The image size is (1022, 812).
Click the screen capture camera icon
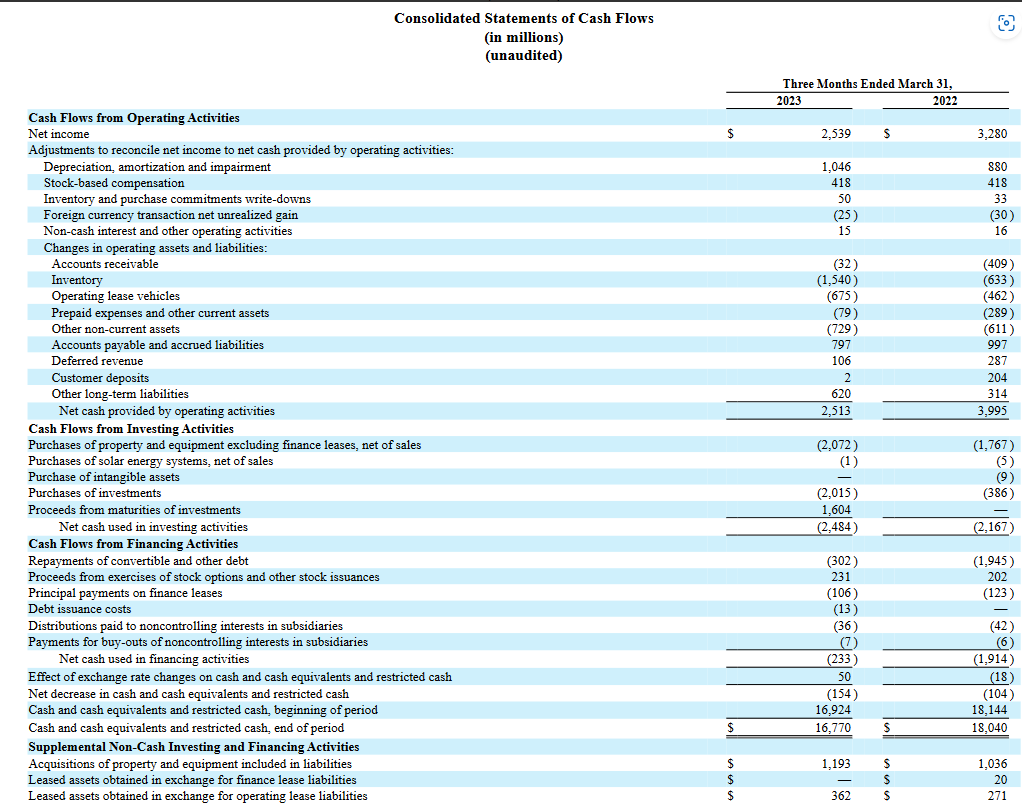(1005, 23)
